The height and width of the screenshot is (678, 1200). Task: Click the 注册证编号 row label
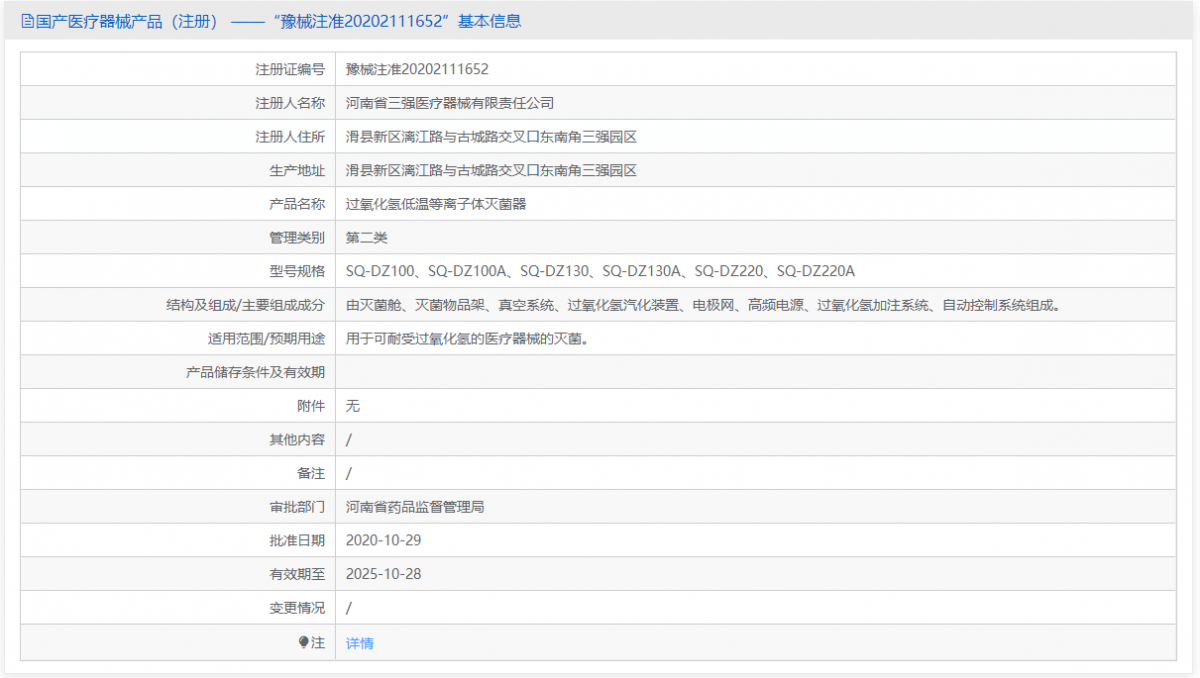(288, 68)
